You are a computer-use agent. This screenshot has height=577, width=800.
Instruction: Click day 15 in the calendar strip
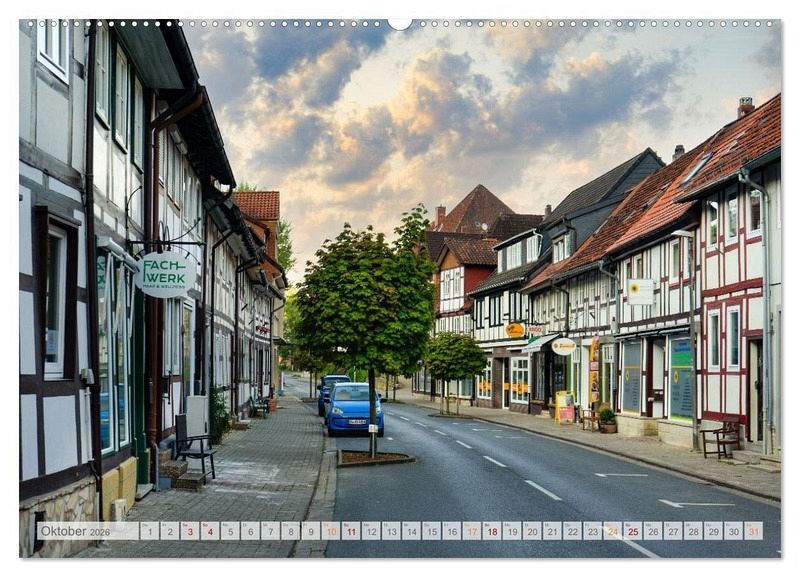pyautogui.click(x=431, y=531)
